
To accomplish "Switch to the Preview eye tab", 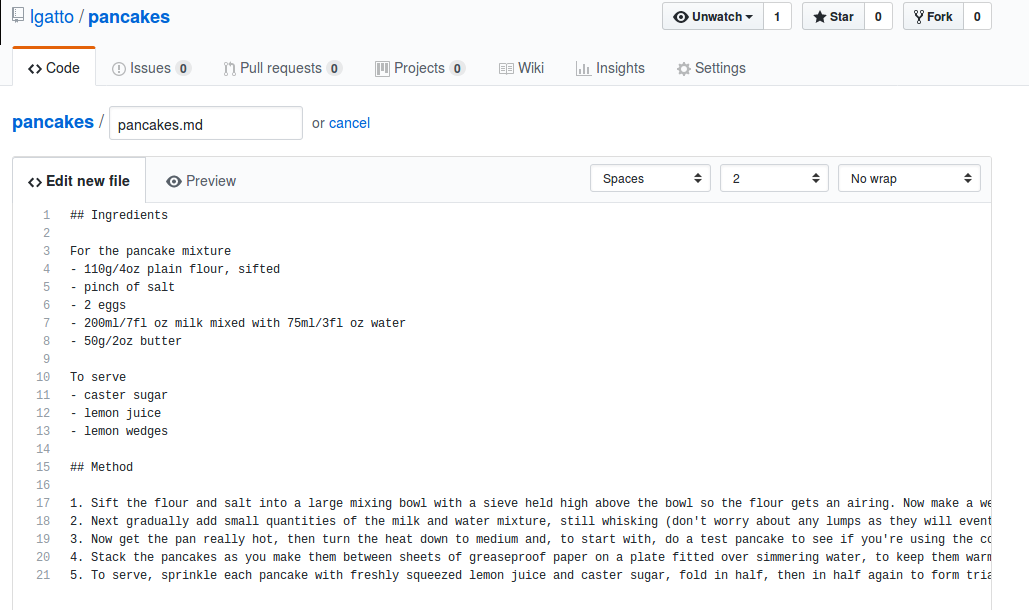I will [x=201, y=181].
